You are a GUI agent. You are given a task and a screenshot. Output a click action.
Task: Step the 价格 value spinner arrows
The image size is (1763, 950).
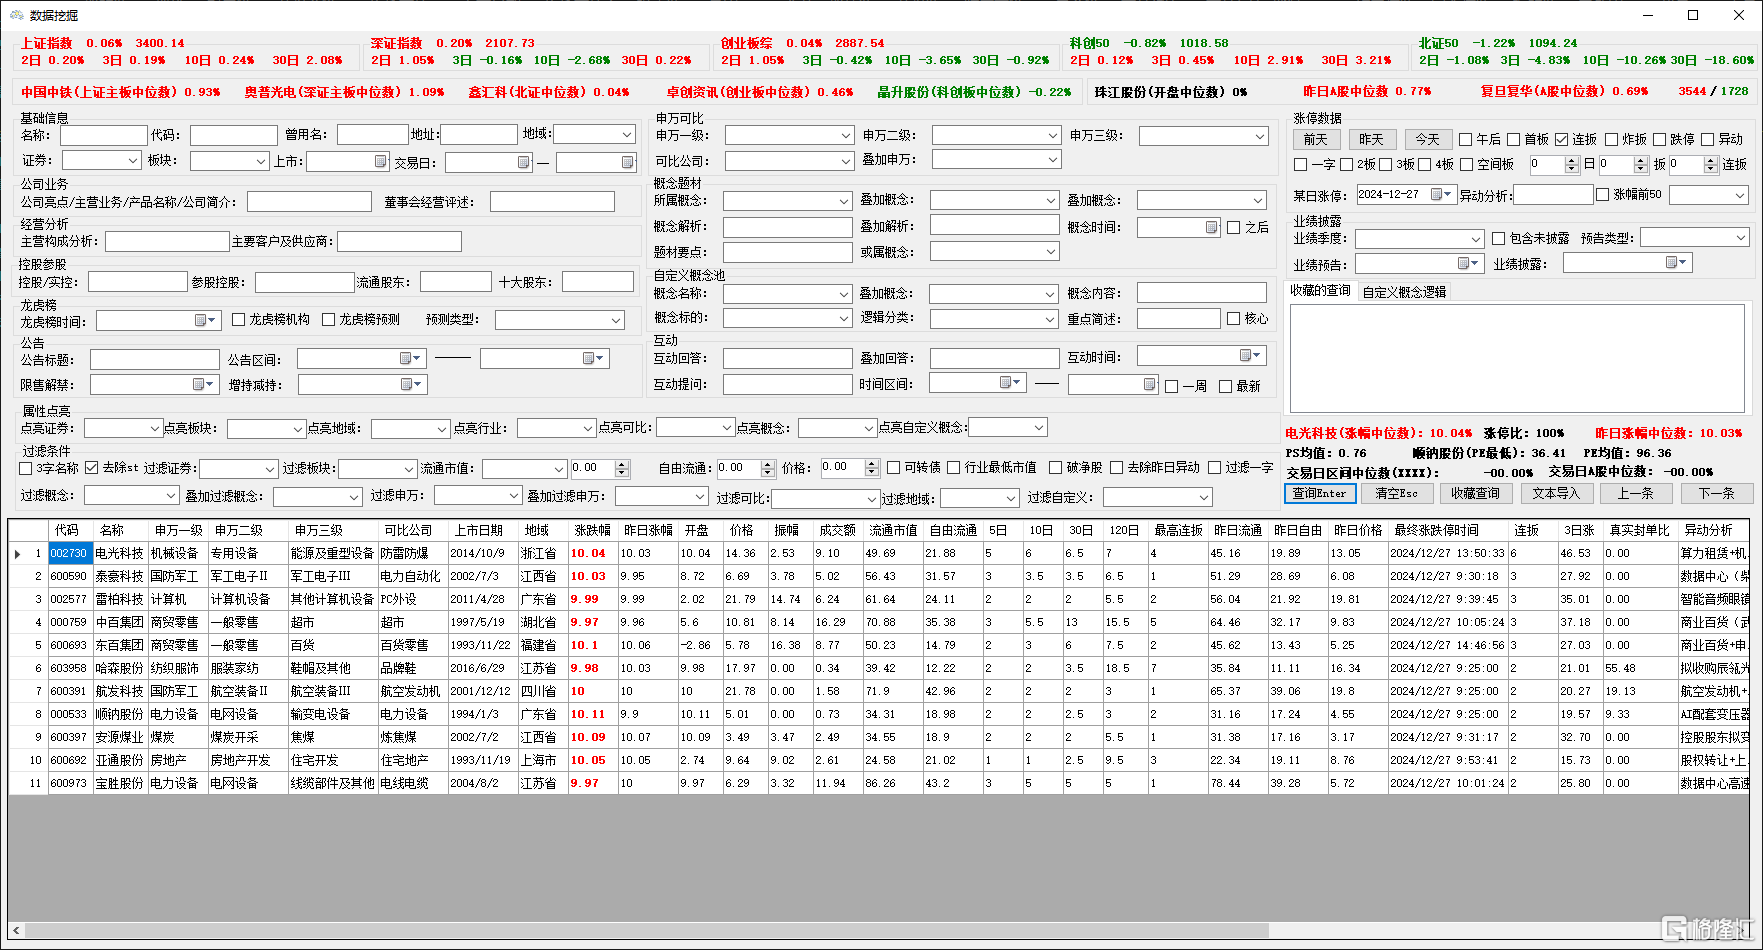pyautogui.click(x=872, y=468)
